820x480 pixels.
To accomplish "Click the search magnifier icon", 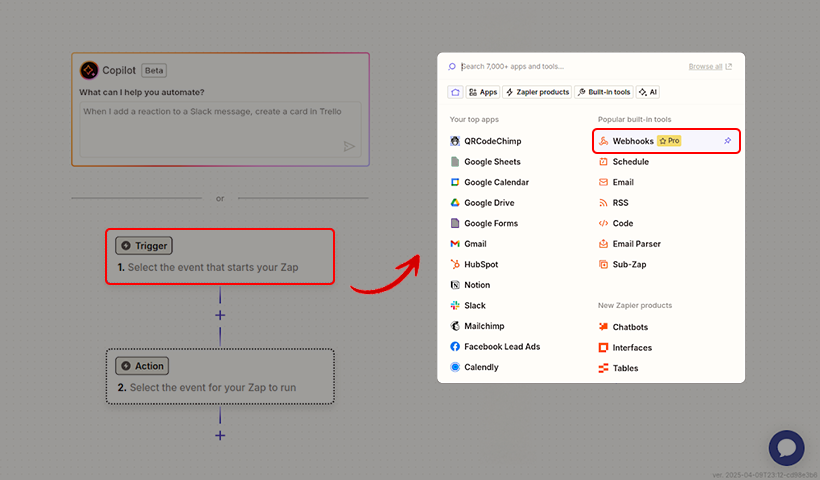I will [452, 66].
